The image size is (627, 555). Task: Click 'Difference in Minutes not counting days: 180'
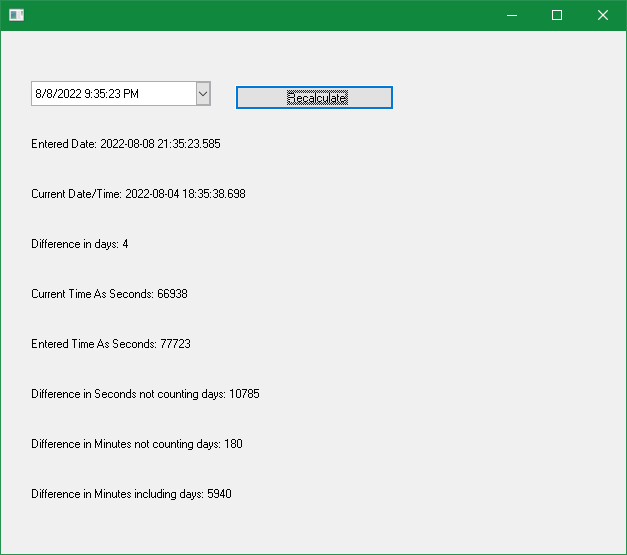click(x=137, y=444)
